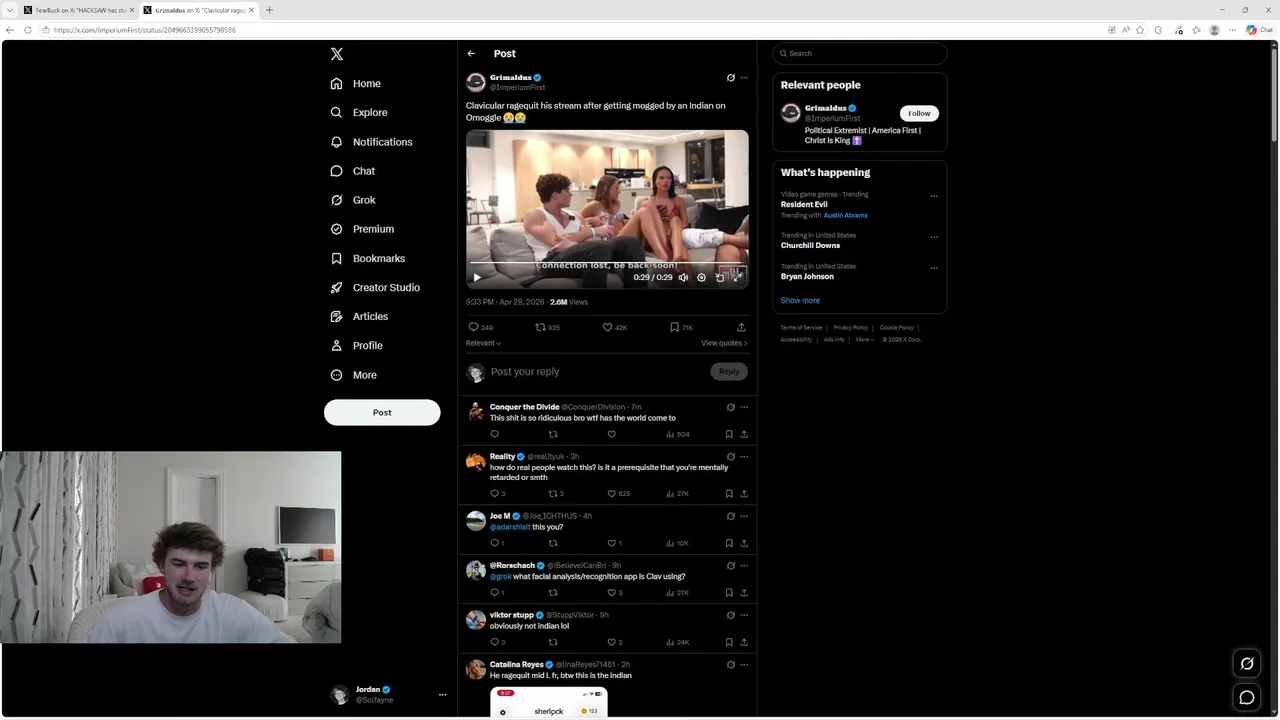Add page to favorites star icon
Viewport: 1280px width, 720px height.
(x=1141, y=30)
